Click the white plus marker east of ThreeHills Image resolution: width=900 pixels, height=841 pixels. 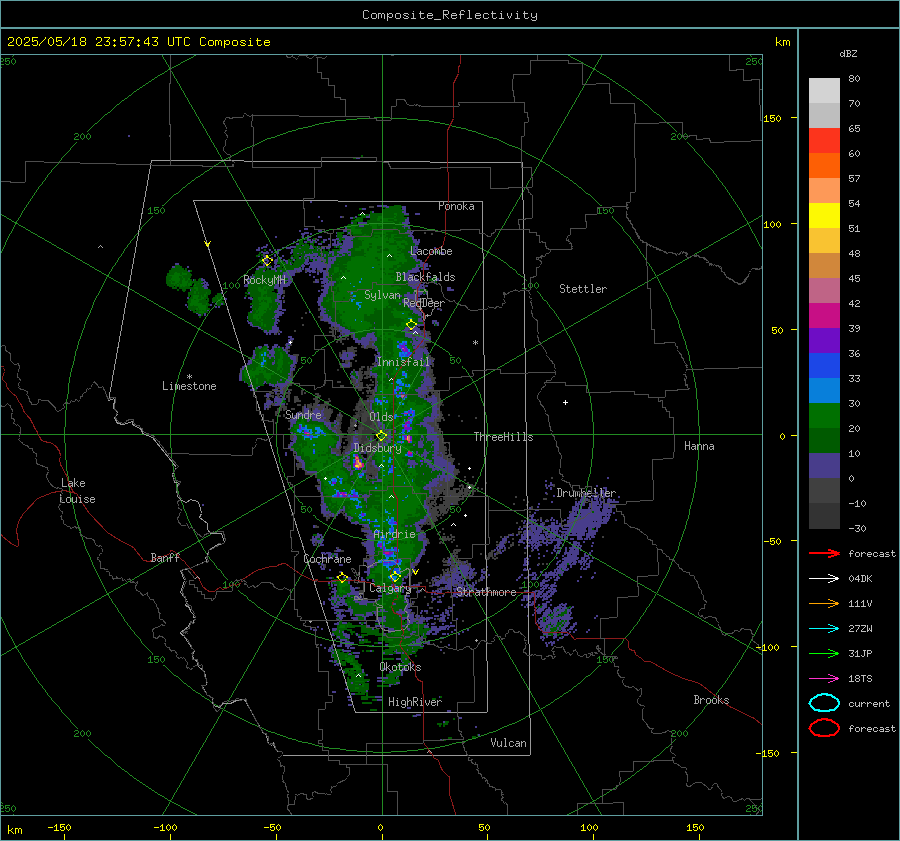coord(565,402)
